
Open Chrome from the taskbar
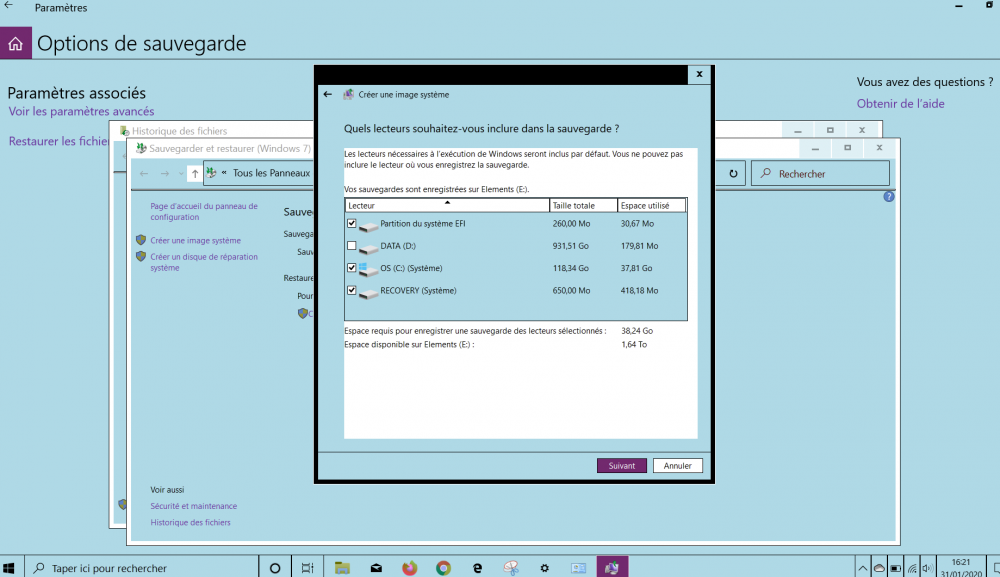point(443,568)
